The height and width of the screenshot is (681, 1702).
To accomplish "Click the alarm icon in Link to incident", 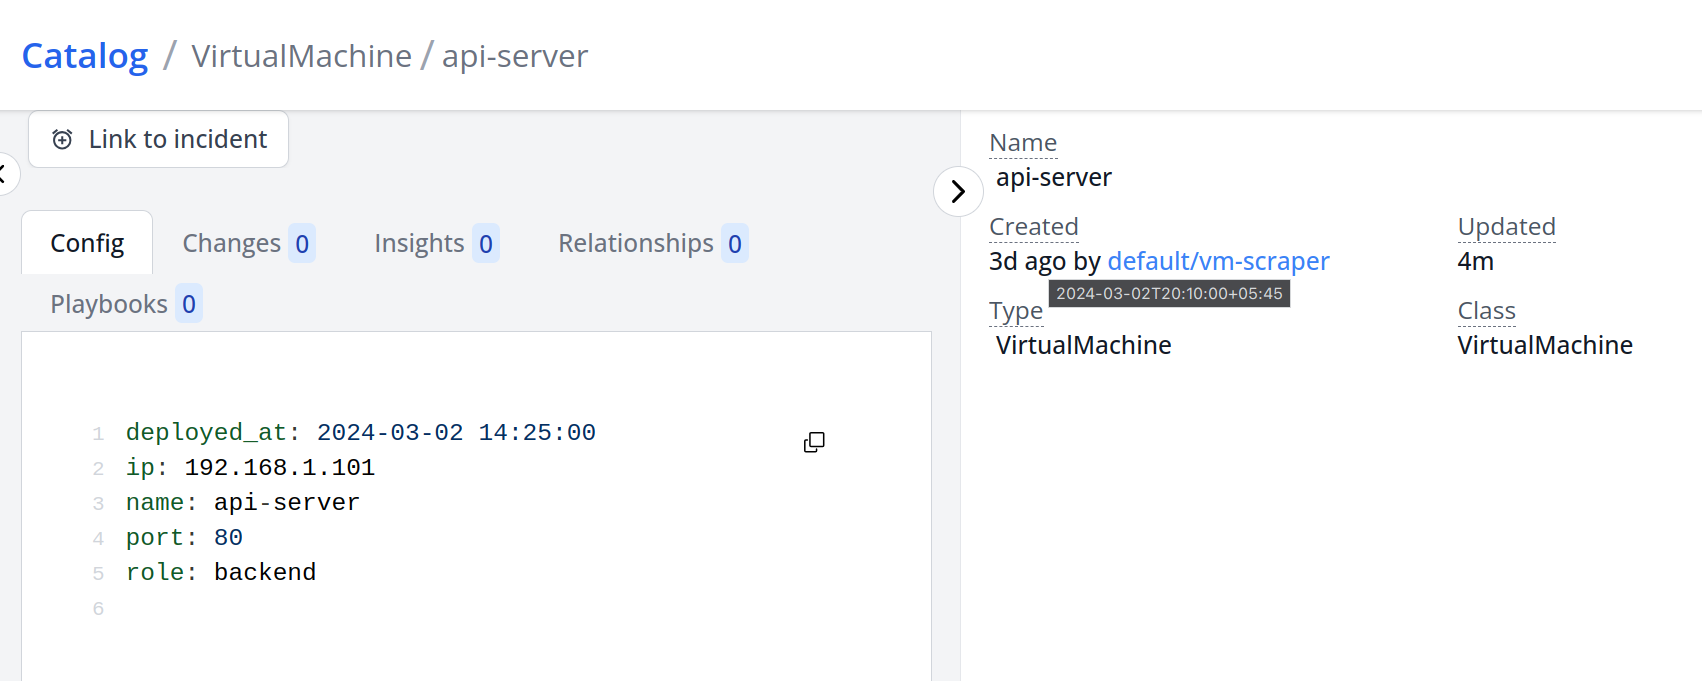I will (62, 140).
